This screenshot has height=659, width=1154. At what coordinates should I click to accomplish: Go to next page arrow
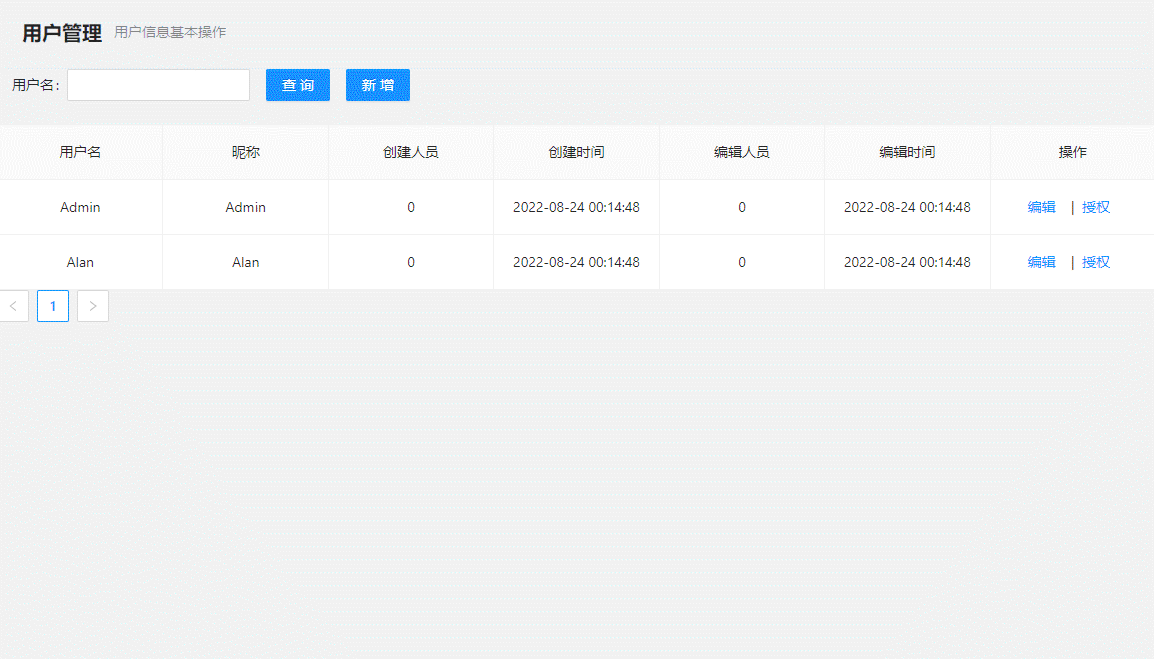point(93,306)
